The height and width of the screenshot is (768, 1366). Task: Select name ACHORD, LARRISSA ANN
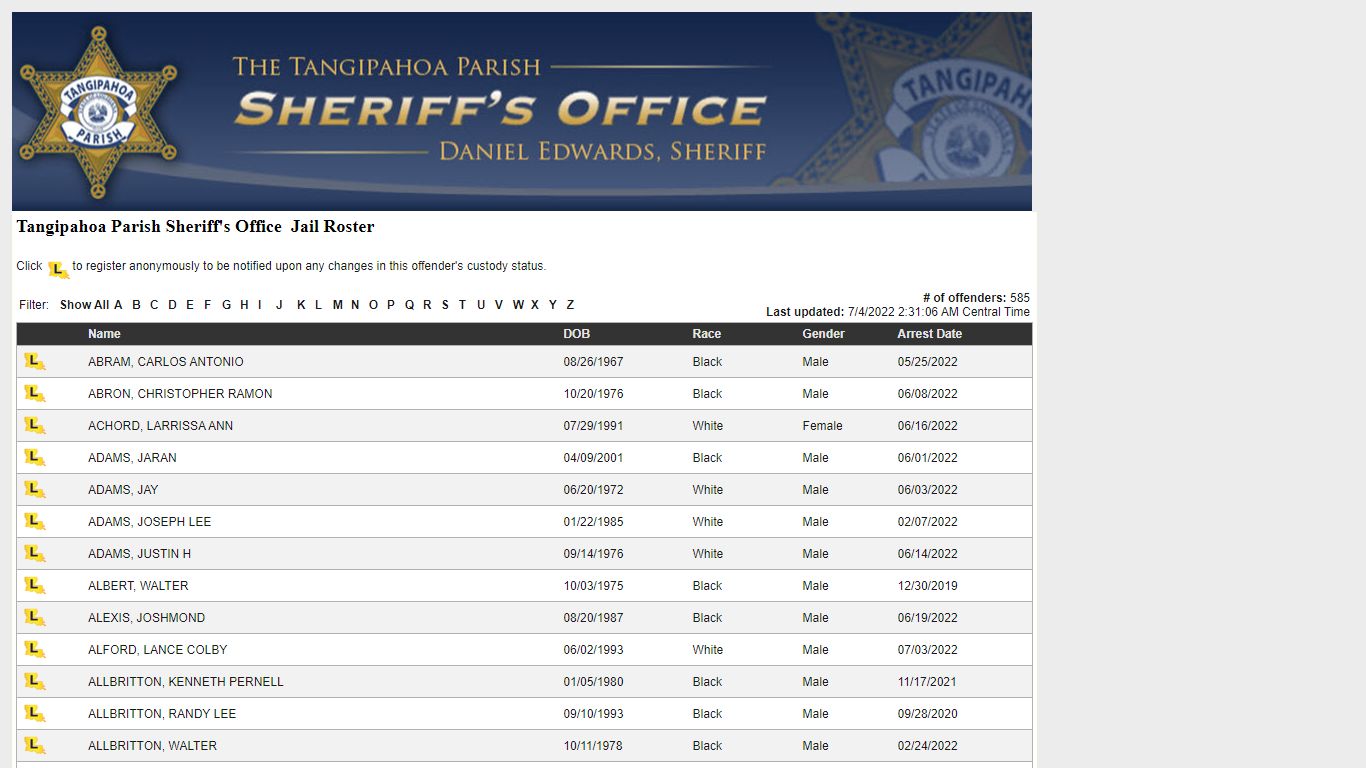[160, 426]
